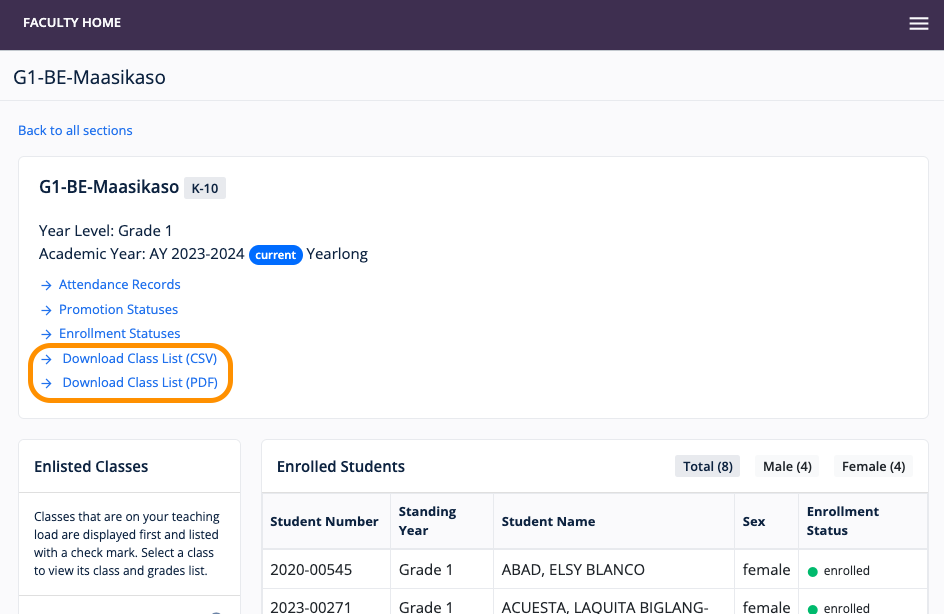
Task: Return via Back to all sections link
Action: tap(75, 130)
